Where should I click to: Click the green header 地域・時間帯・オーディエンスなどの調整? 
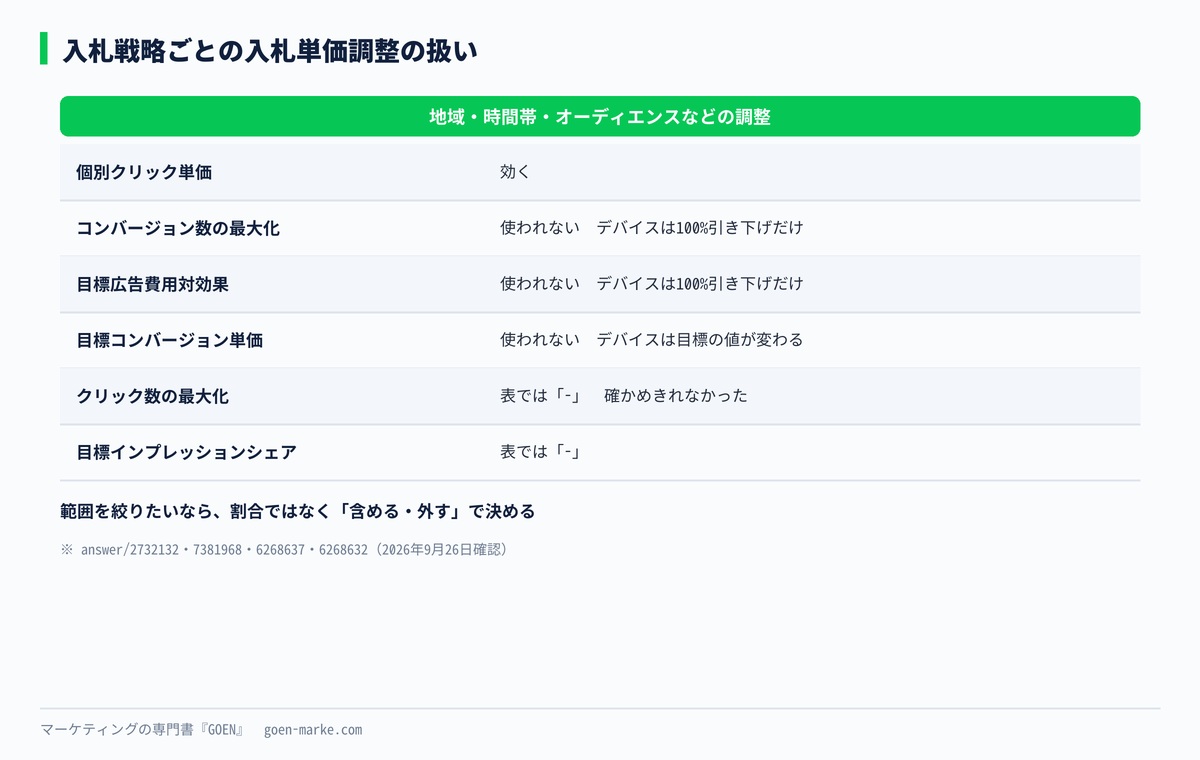pos(600,116)
